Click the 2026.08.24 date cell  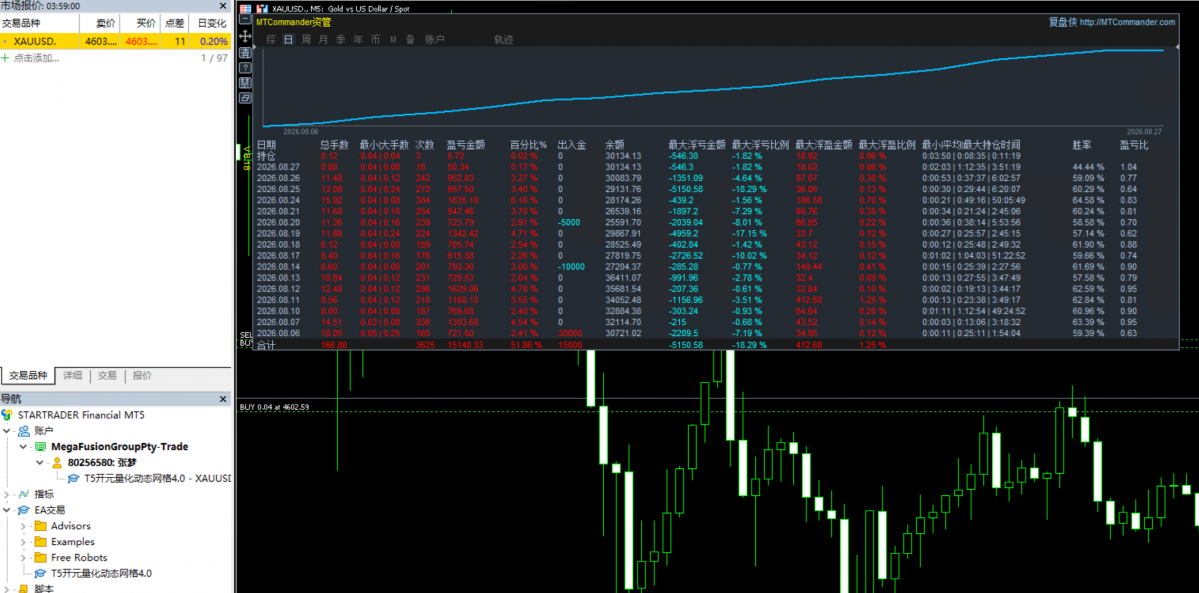pos(278,200)
